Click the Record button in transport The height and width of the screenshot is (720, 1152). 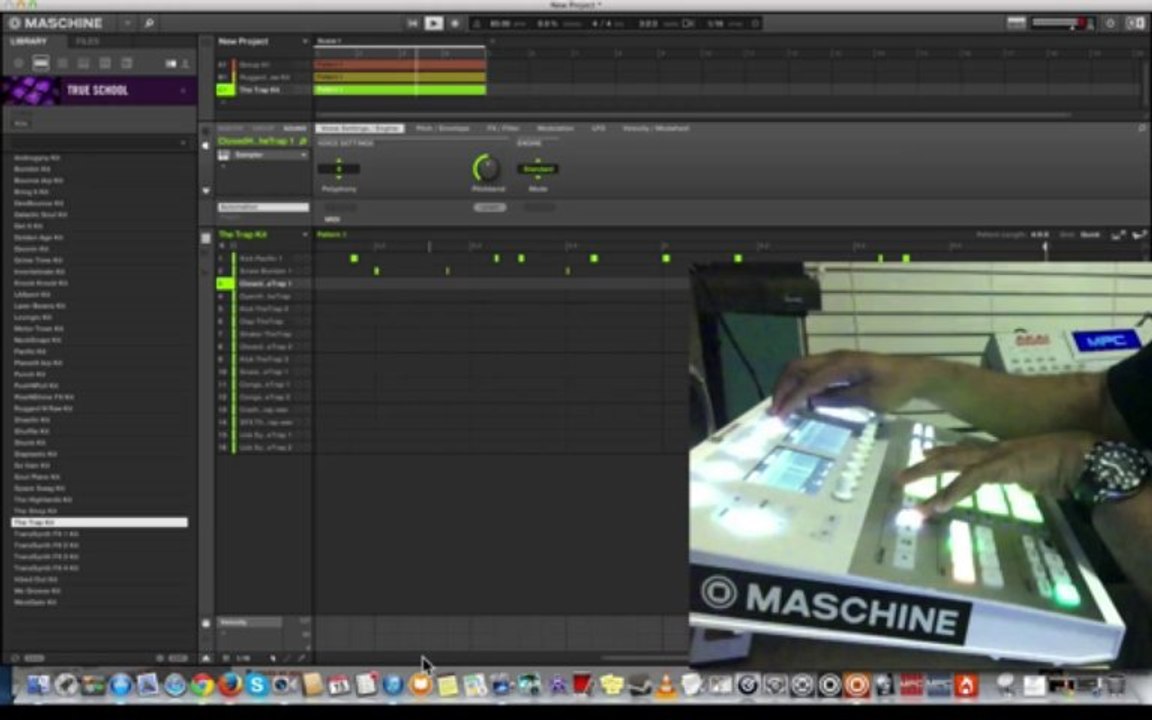pyautogui.click(x=455, y=24)
